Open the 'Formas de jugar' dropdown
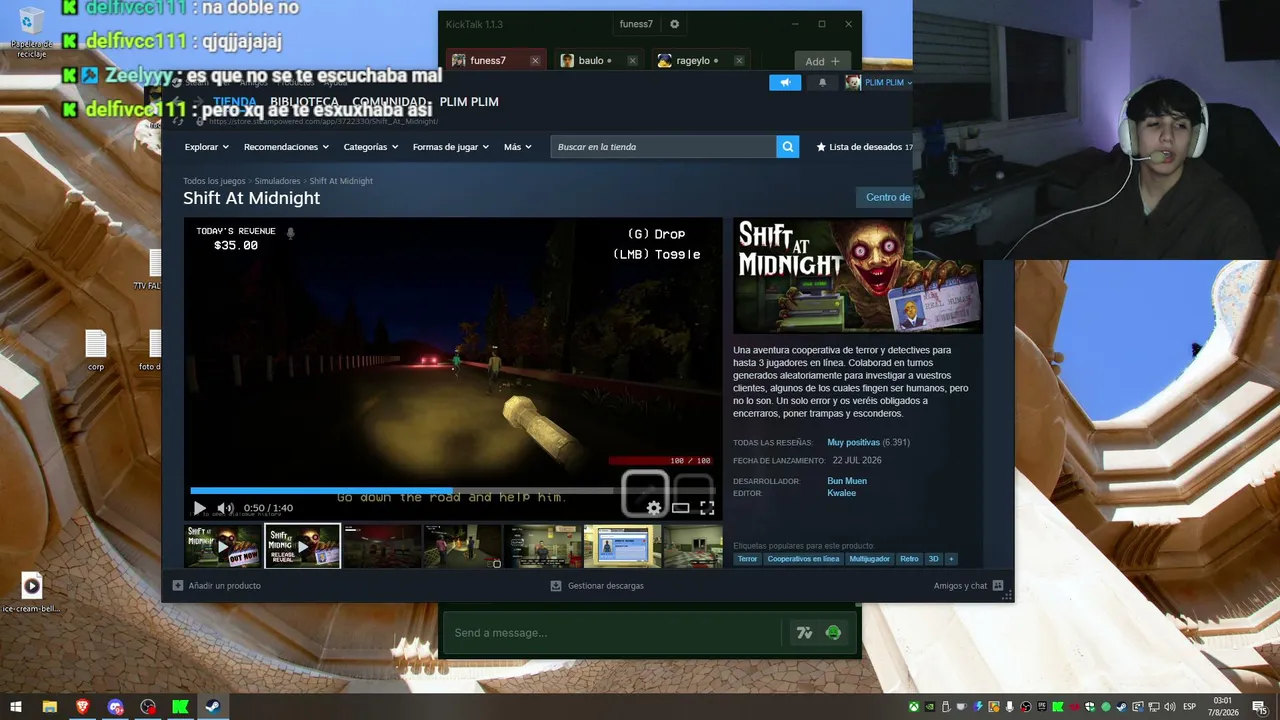The width and height of the screenshot is (1280, 720). [x=451, y=147]
